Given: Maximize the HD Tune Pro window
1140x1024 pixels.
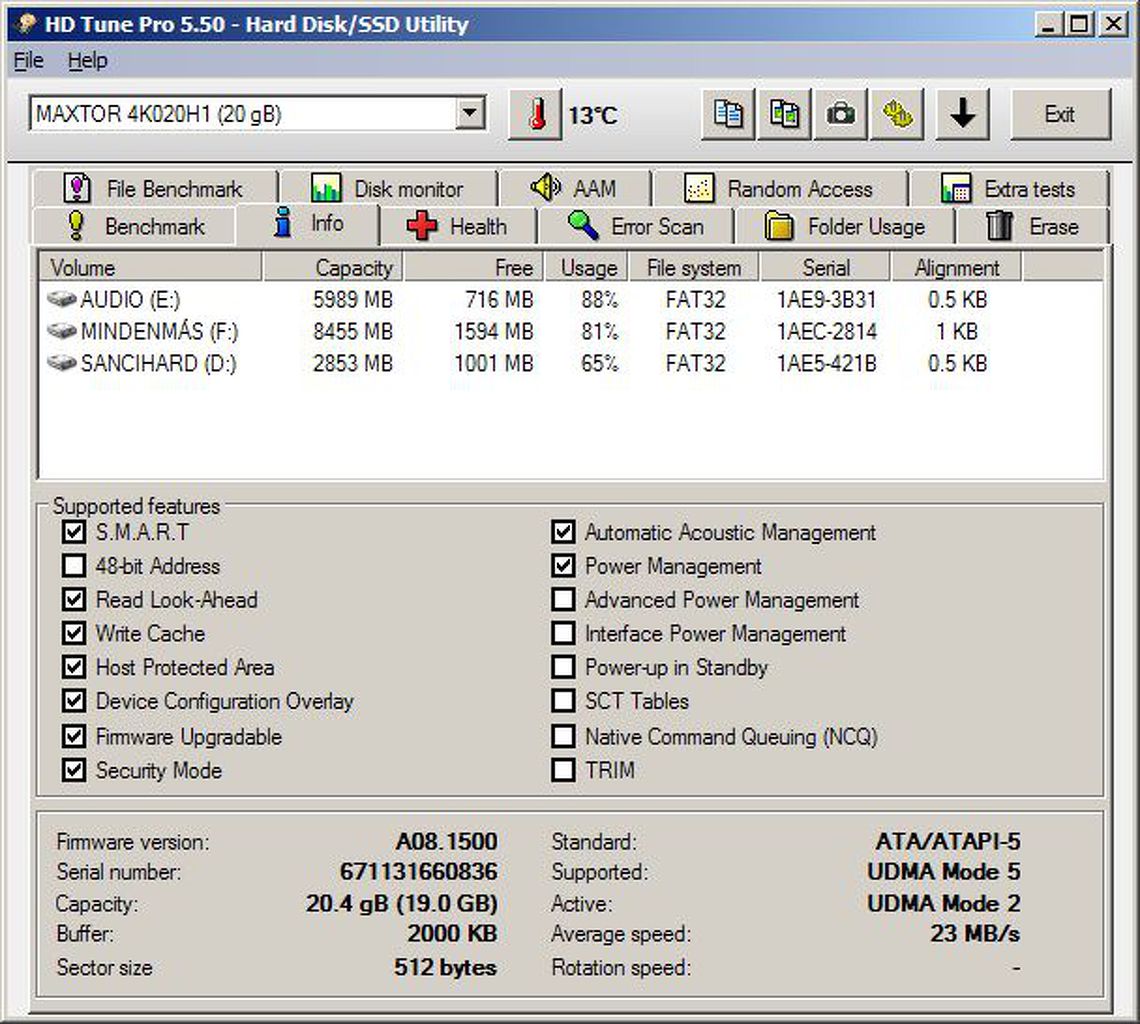Looking at the screenshot, I should point(1080,24).
